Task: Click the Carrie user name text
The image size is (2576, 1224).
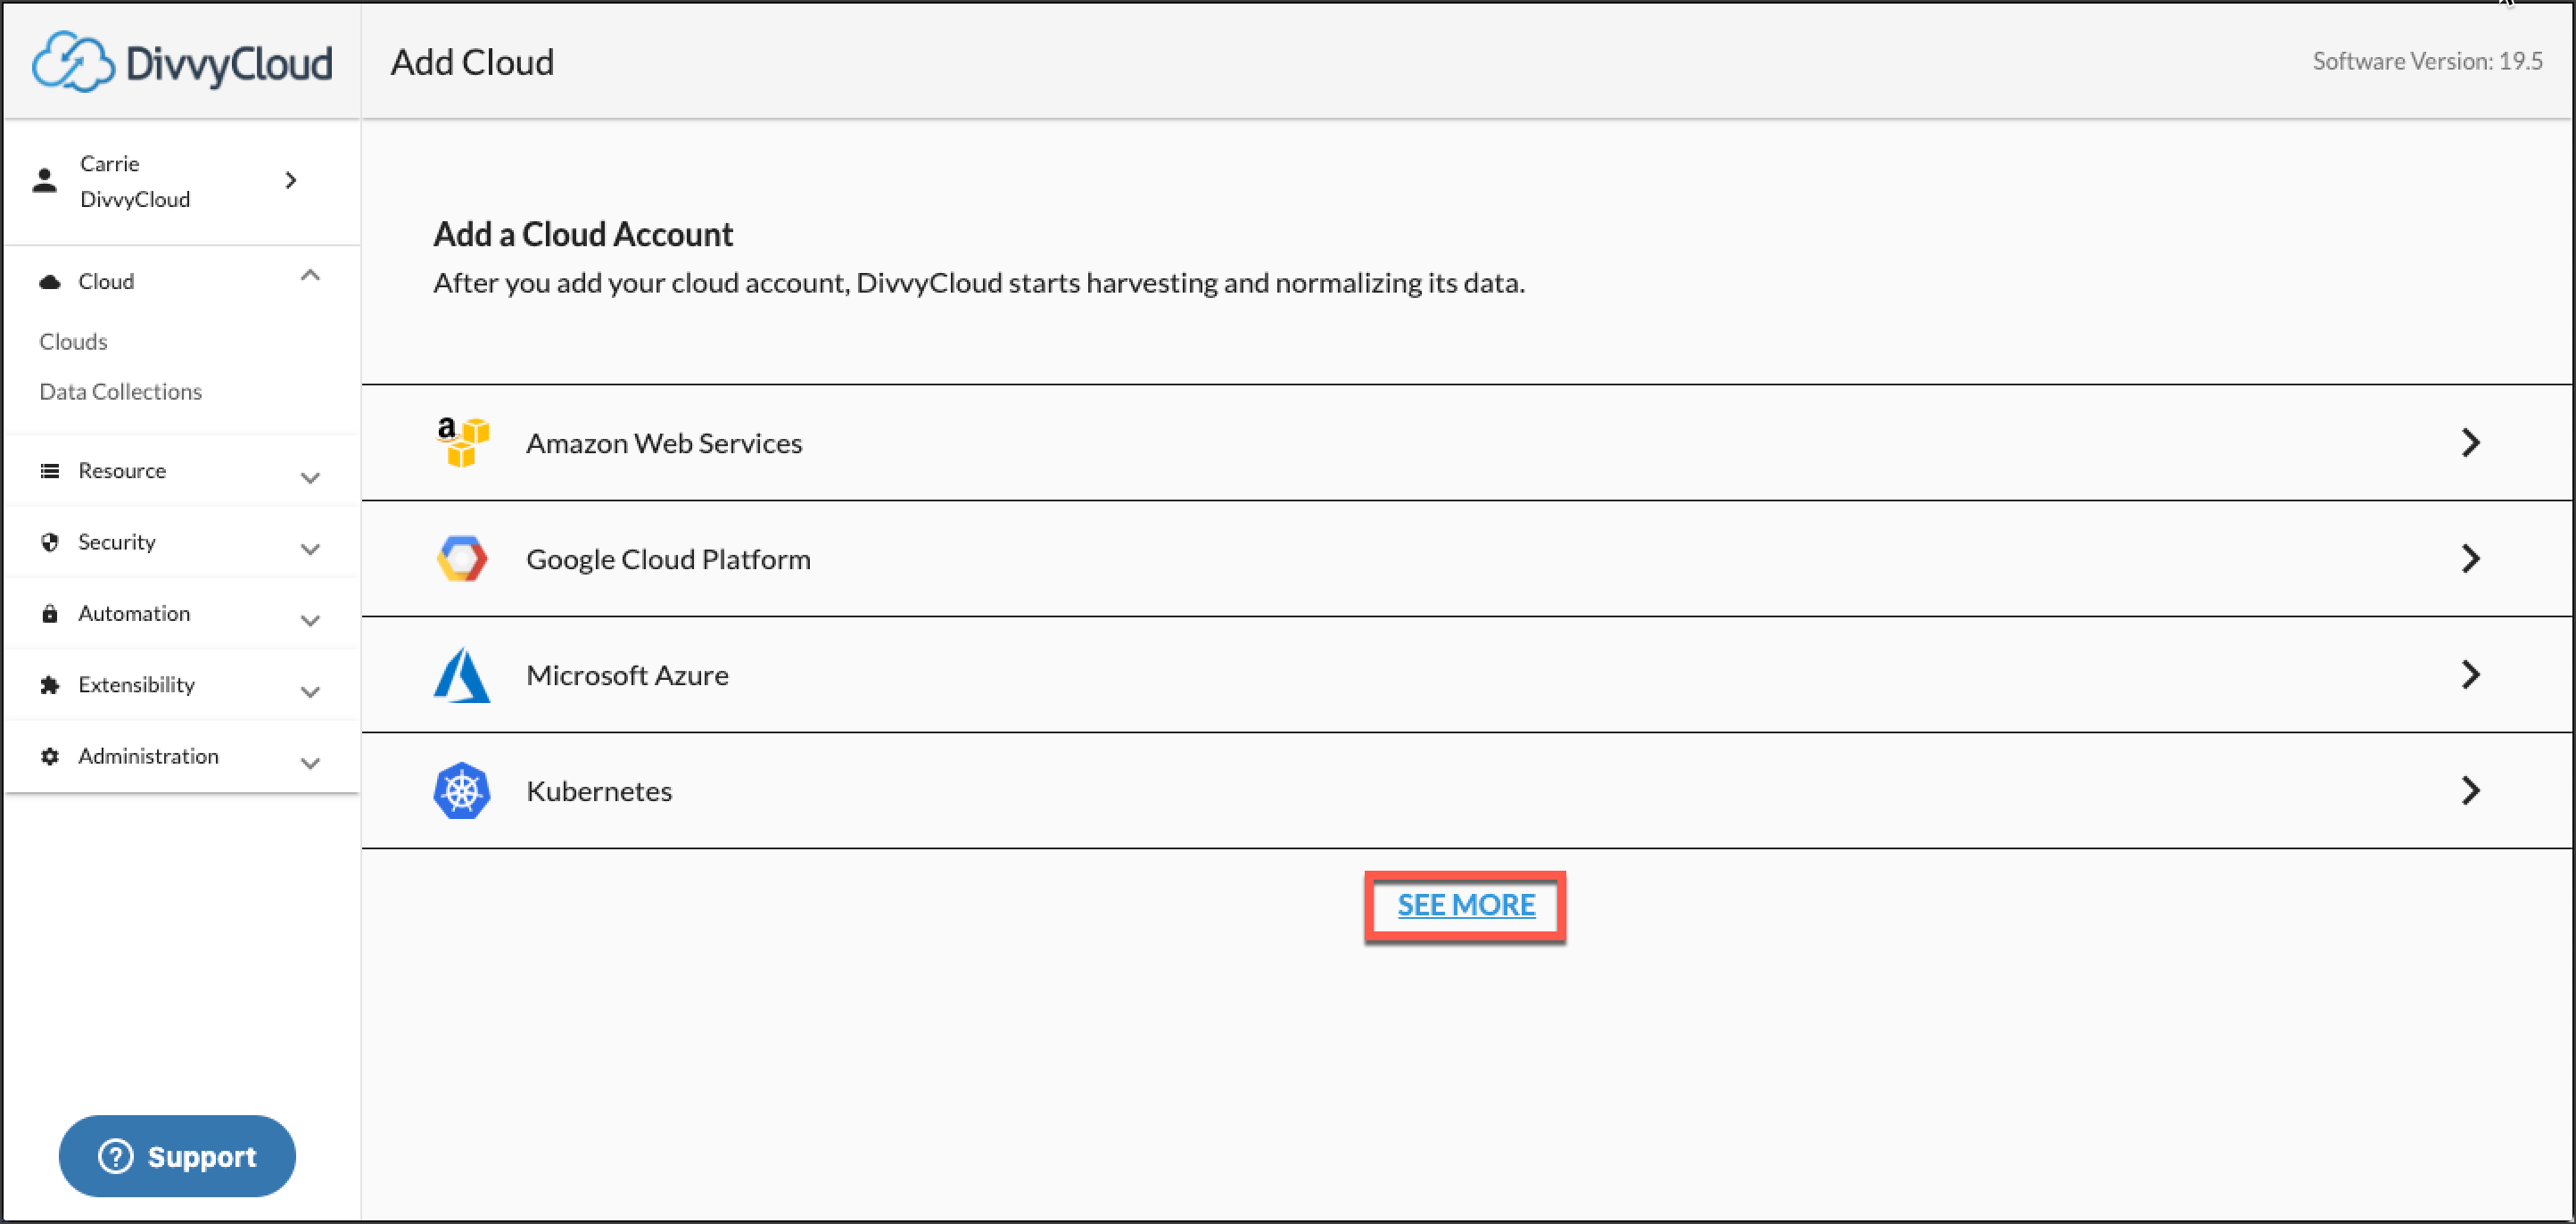Action: [x=109, y=164]
